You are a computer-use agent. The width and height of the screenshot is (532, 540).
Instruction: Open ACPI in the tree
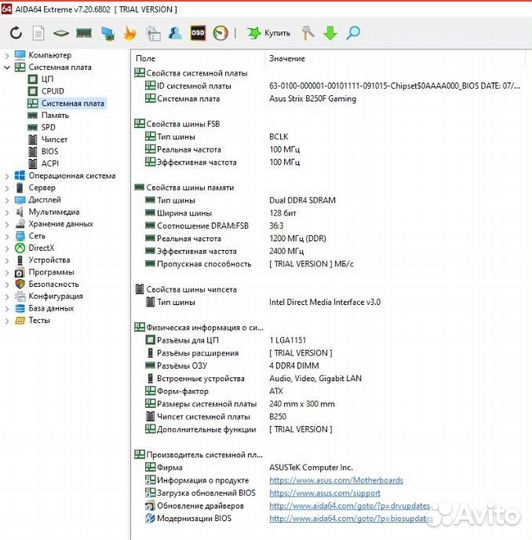point(50,164)
